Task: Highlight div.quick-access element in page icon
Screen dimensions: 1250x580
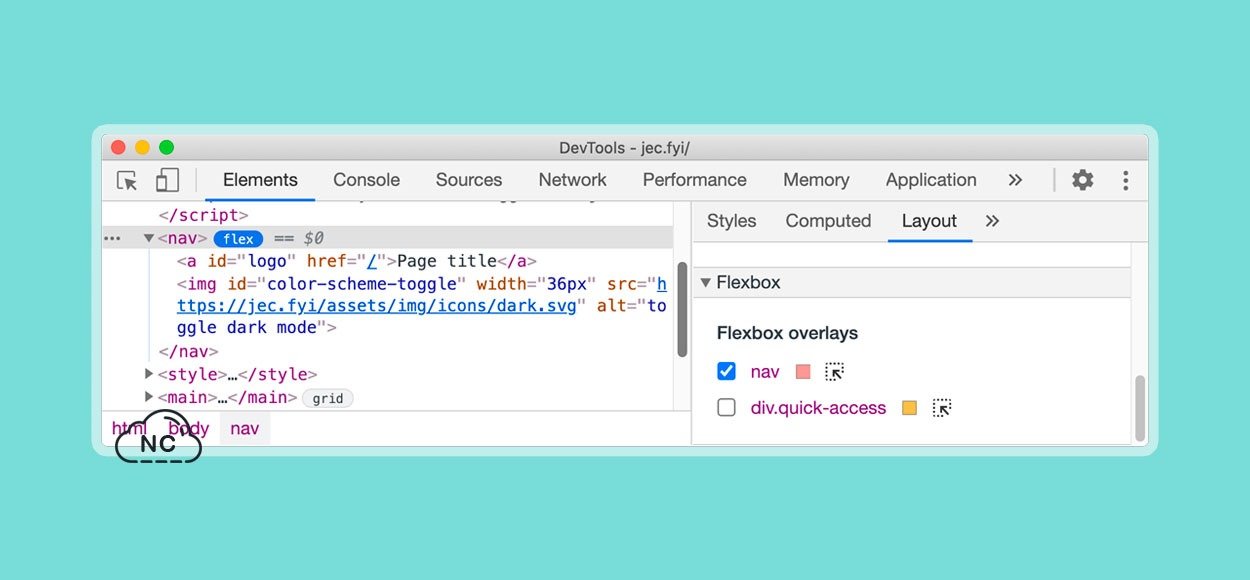Action: point(942,408)
